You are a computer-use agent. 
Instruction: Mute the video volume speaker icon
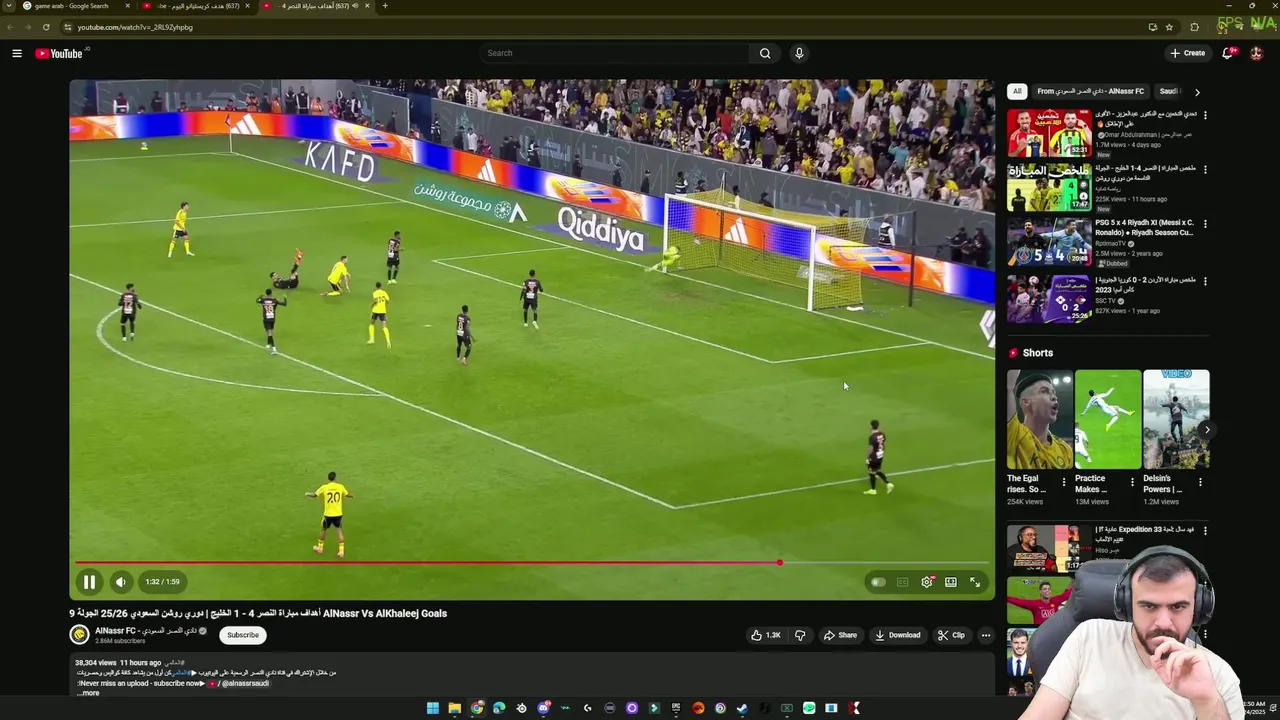(x=120, y=582)
